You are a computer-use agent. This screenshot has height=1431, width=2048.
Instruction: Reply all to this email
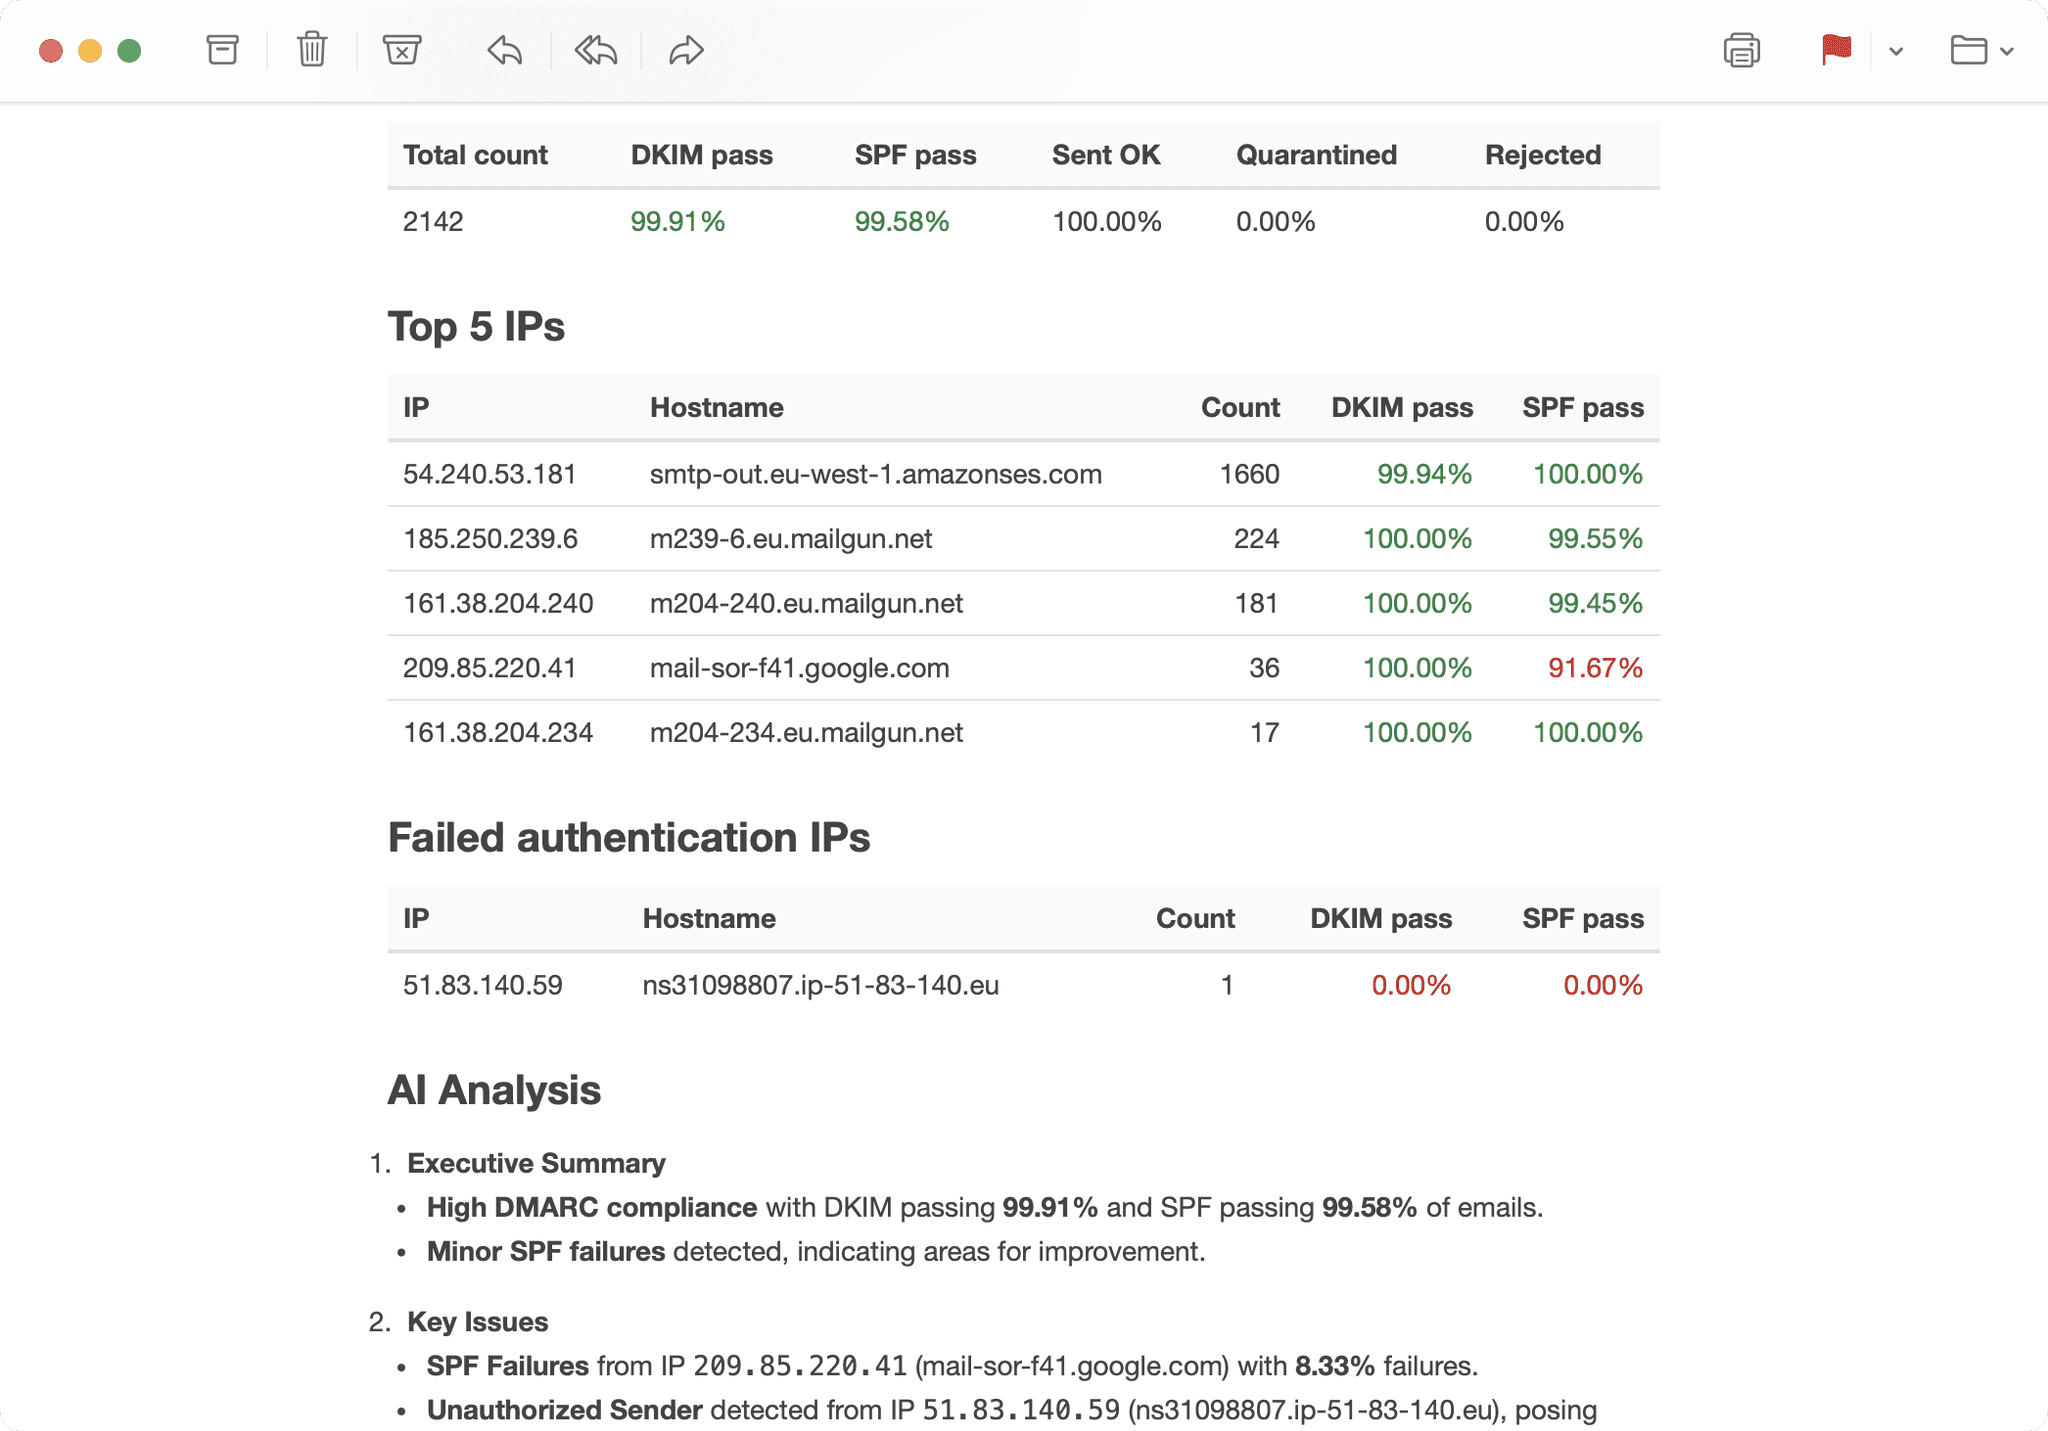[x=596, y=50]
